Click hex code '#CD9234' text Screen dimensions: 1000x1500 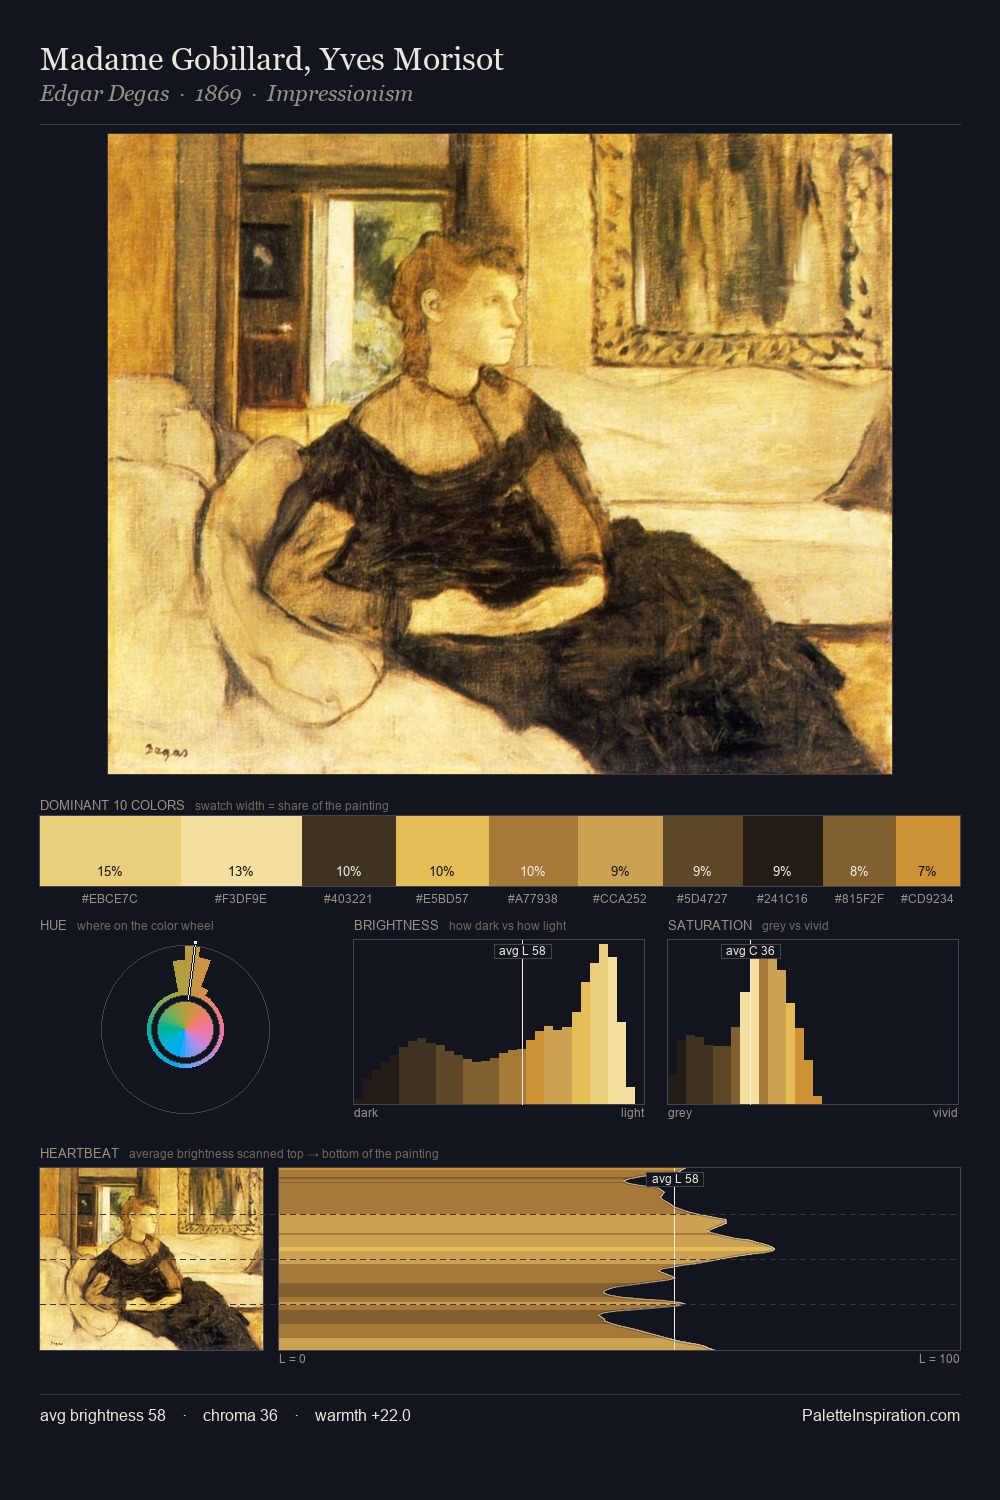tap(927, 898)
